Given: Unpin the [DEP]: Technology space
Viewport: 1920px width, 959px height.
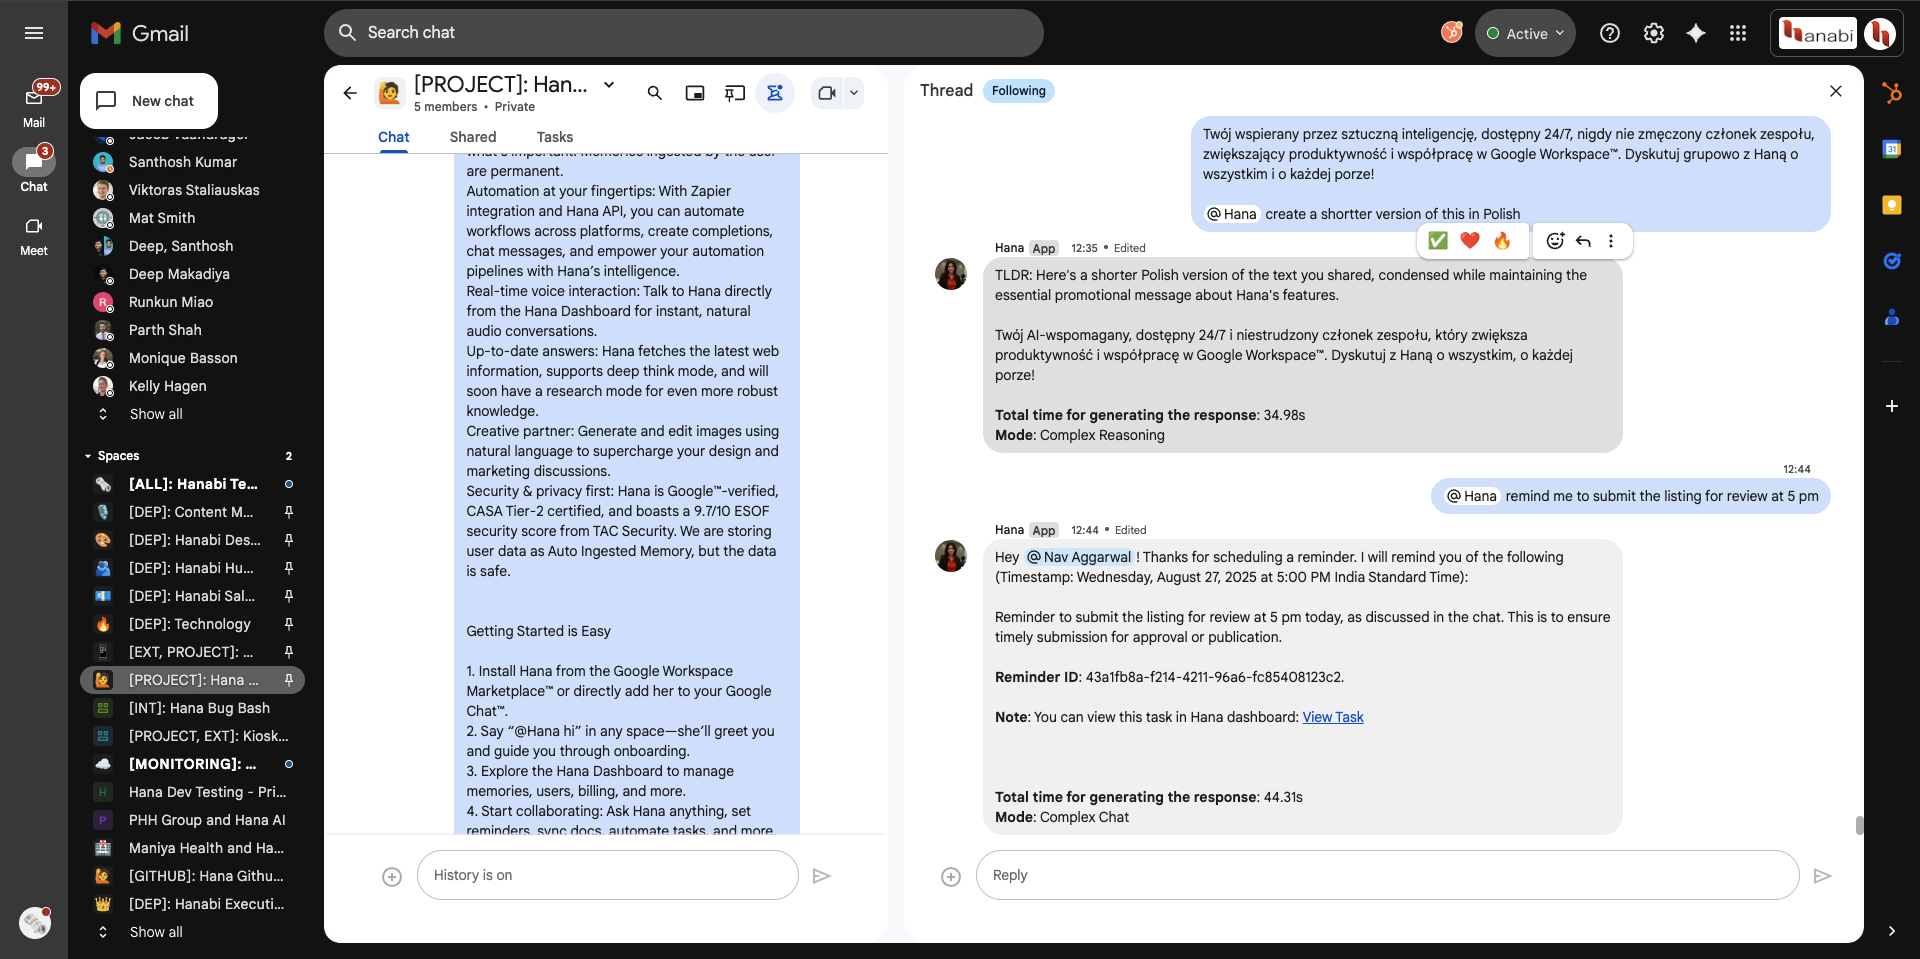Looking at the screenshot, I should tap(289, 624).
